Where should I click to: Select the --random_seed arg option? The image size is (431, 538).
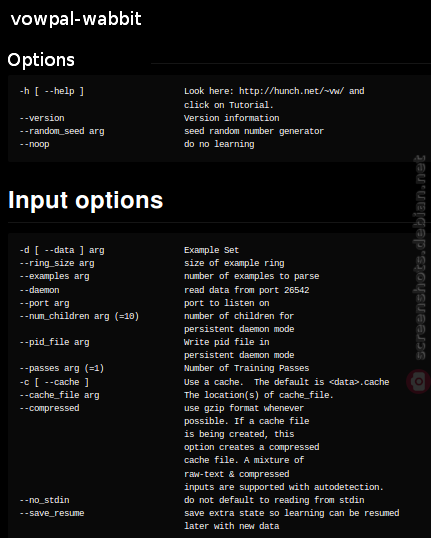coord(62,131)
